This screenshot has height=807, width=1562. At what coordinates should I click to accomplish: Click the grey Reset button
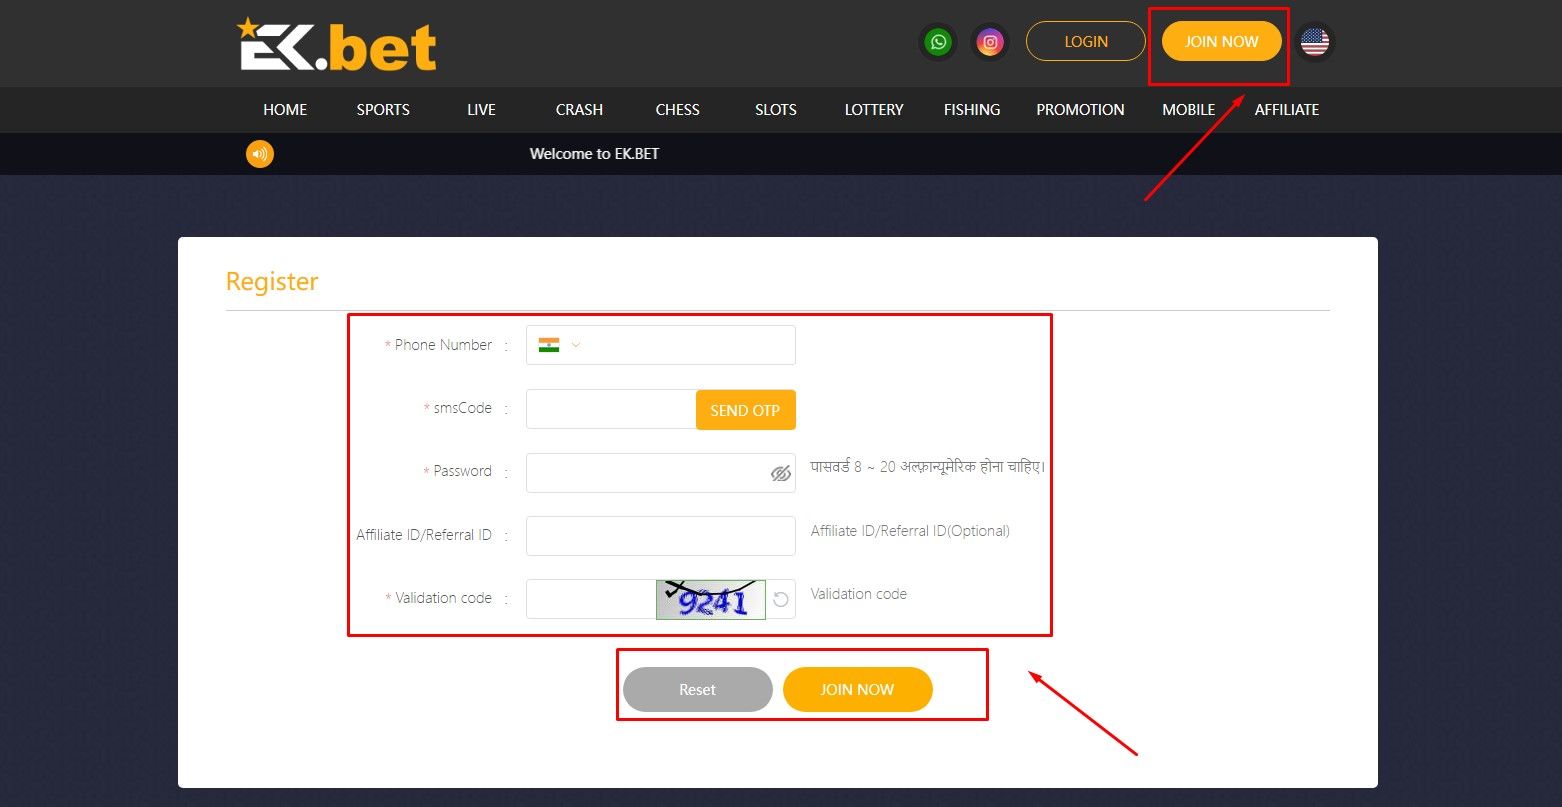[x=698, y=690]
